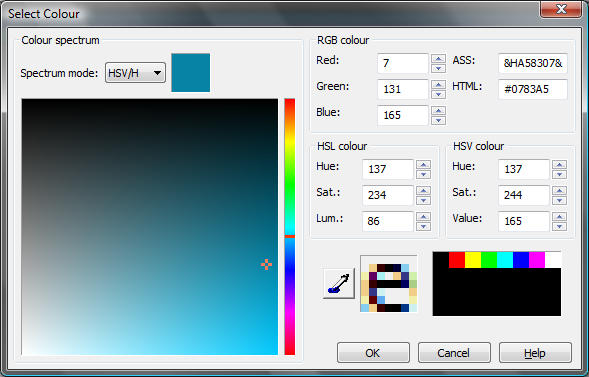This screenshot has height=377, width=589.
Task: Click the eyedropper magnified preview grid
Action: pyautogui.click(x=389, y=284)
